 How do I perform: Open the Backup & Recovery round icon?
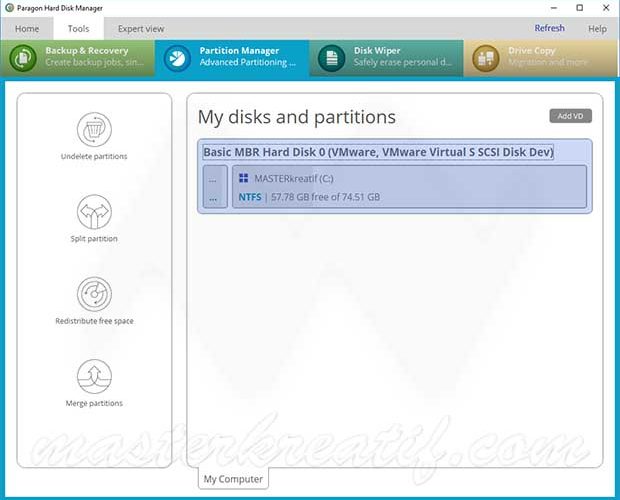pyautogui.click(x=23, y=58)
